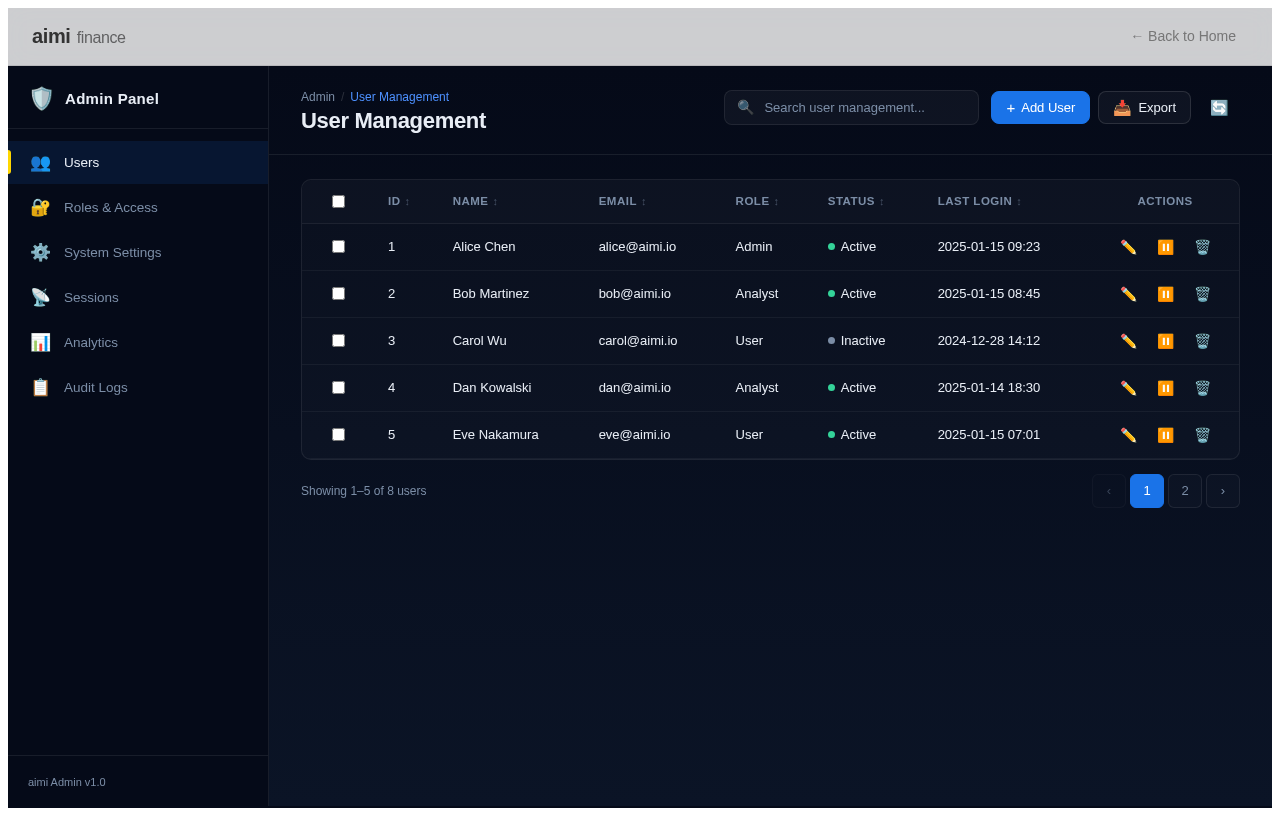Delete Bob Martinez via trash icon
Viewport: 1280px width, 816px height.
pos(1202,294)
